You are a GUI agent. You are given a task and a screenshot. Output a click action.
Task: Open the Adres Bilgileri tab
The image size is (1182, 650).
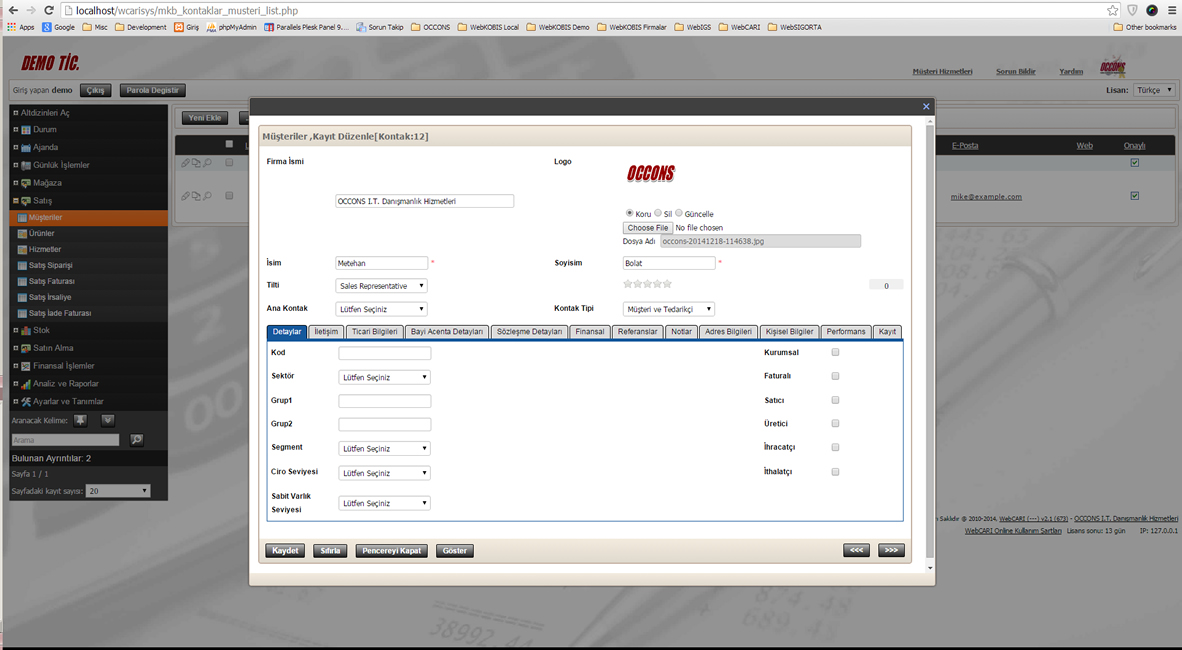point(728,332)
